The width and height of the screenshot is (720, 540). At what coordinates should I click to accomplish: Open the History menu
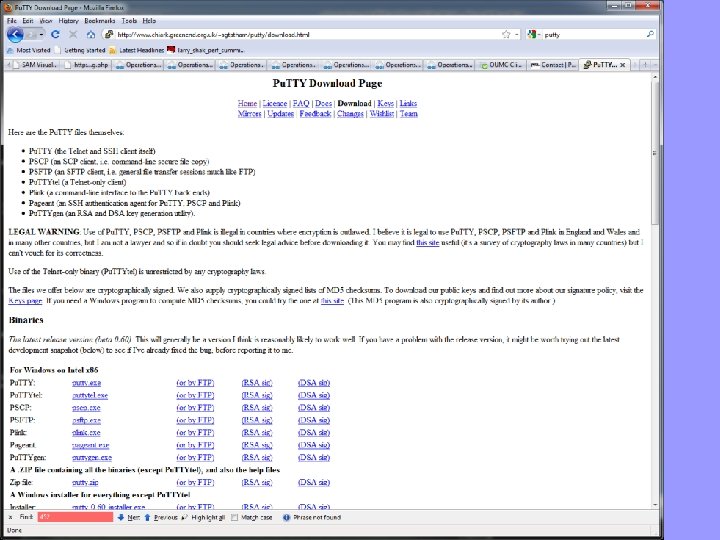click(69, 21)
